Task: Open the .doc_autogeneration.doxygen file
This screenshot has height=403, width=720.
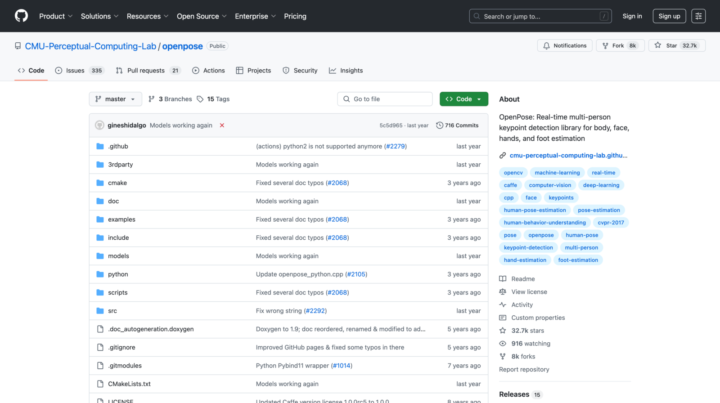Action: click(x=151, y=329)
